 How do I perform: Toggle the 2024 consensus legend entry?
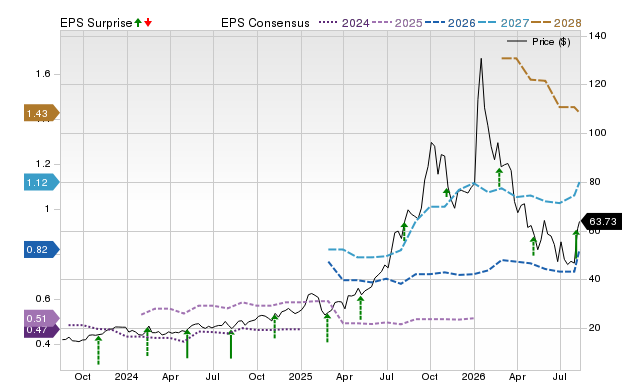pyautogui.click(x=344, y=23)
